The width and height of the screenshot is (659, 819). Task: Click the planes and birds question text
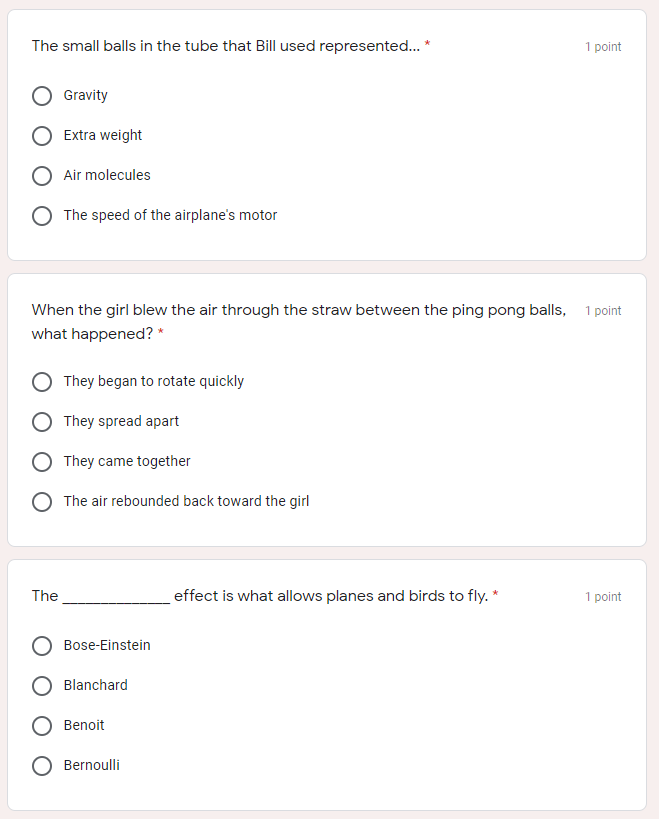pos(330,596)
